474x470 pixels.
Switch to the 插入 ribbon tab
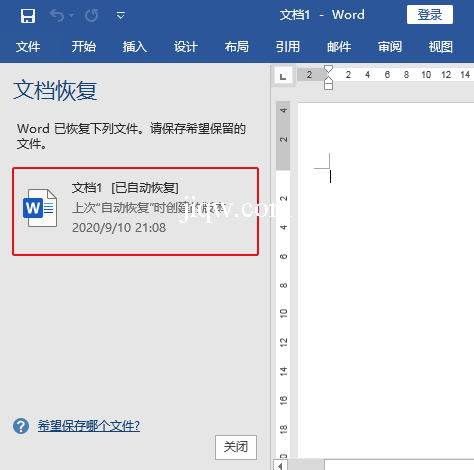pyautogui.click(x=134, y=47)
